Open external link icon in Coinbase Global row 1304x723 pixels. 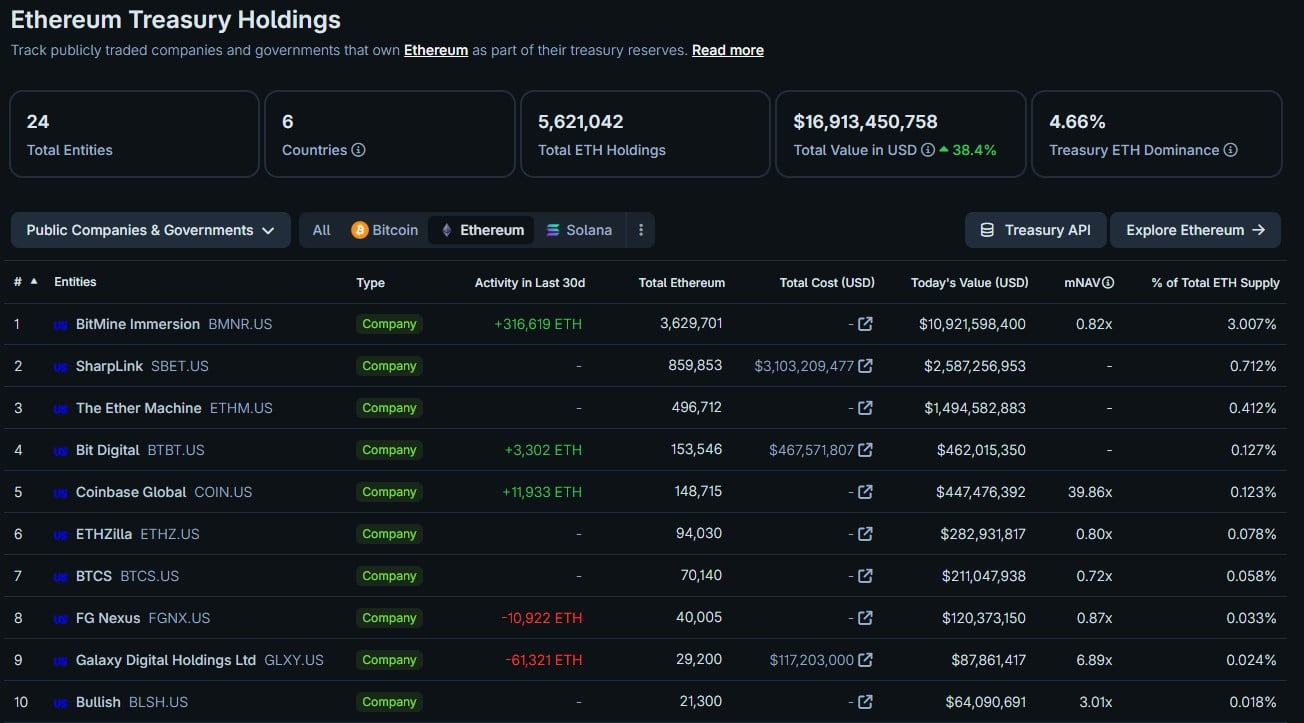(x=865, y=492)
